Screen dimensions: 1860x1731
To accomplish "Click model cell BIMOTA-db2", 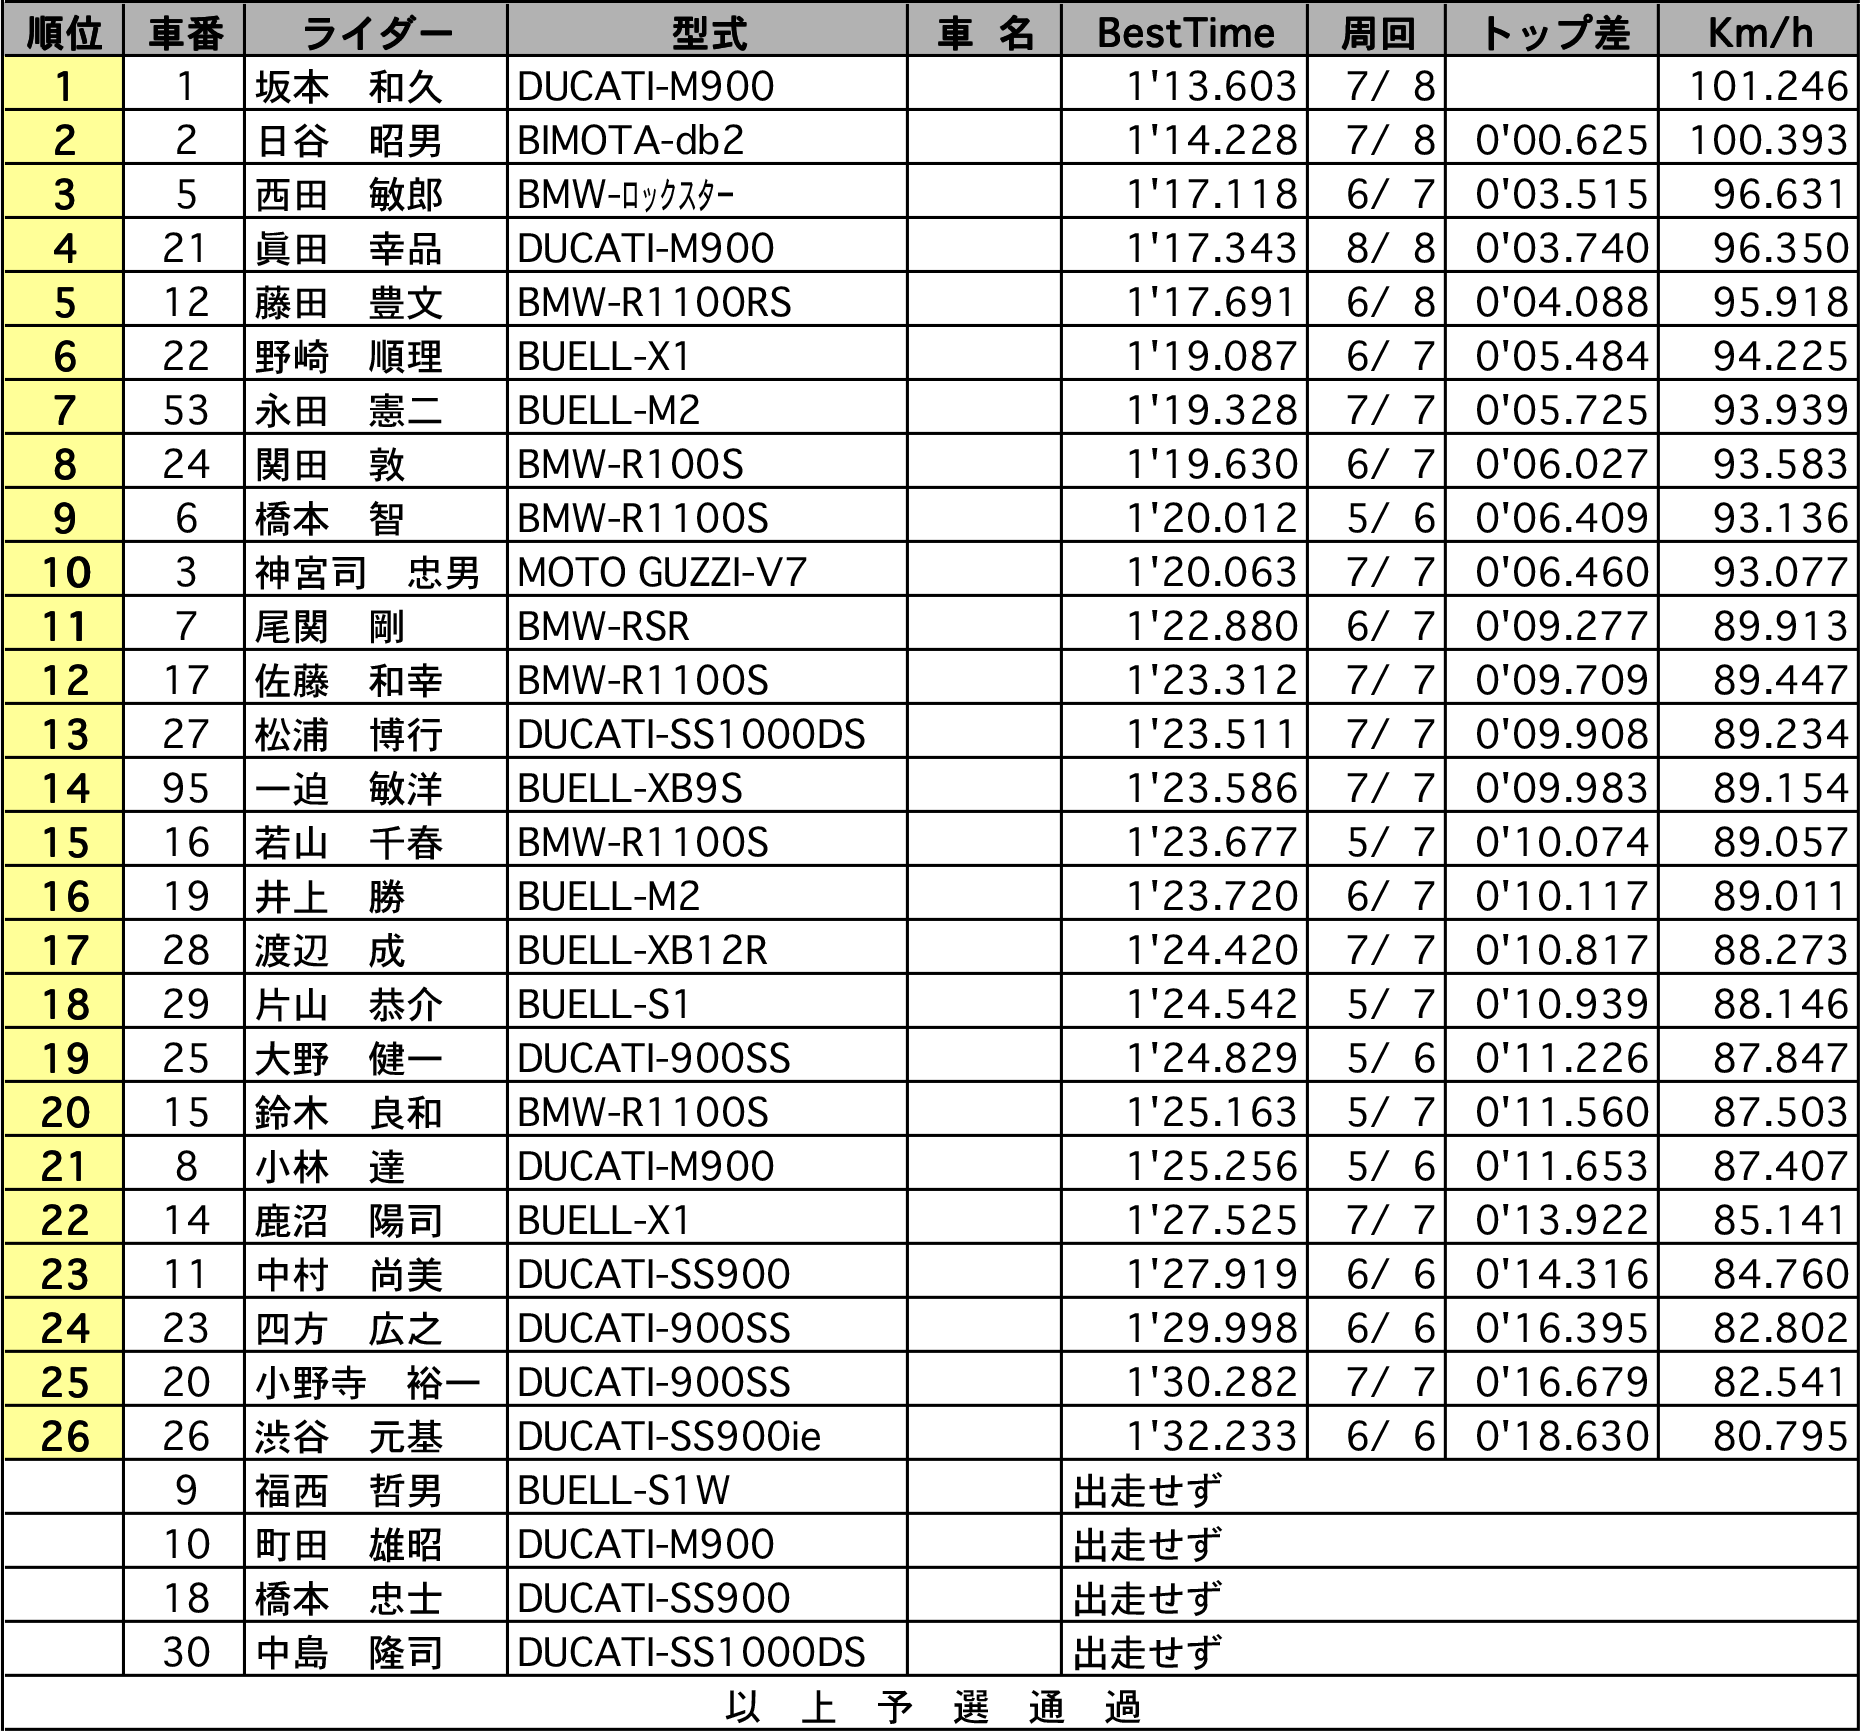I will 631,140.
